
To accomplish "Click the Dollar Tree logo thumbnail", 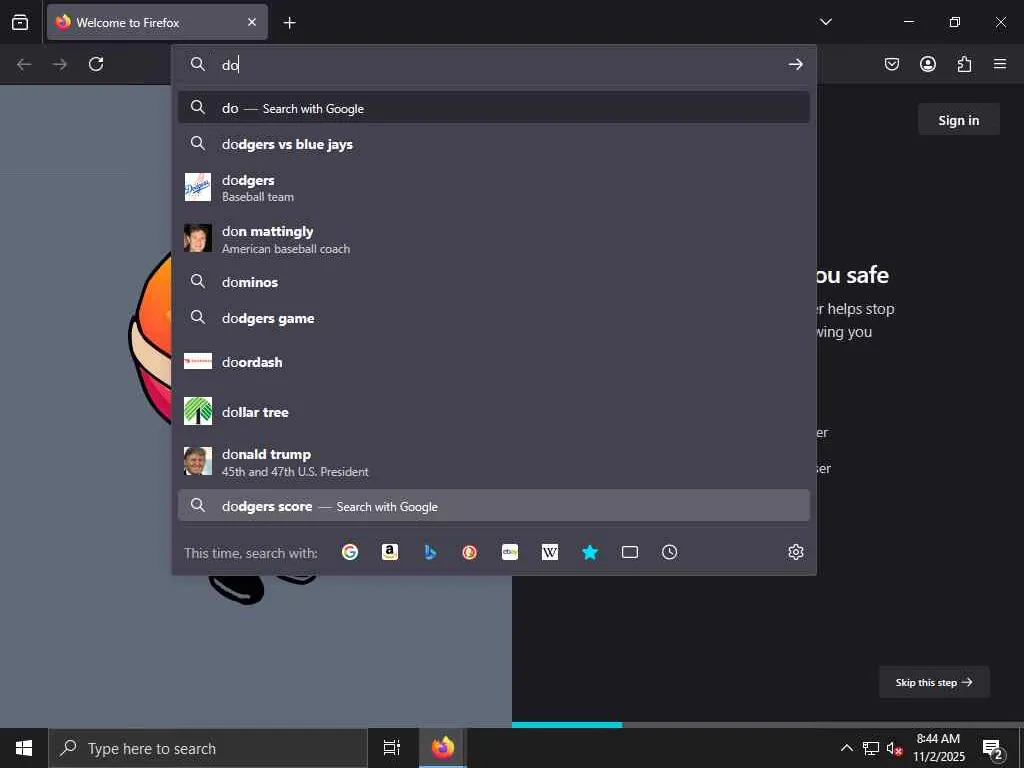I will pyautogui.click(x=198, y=411).
